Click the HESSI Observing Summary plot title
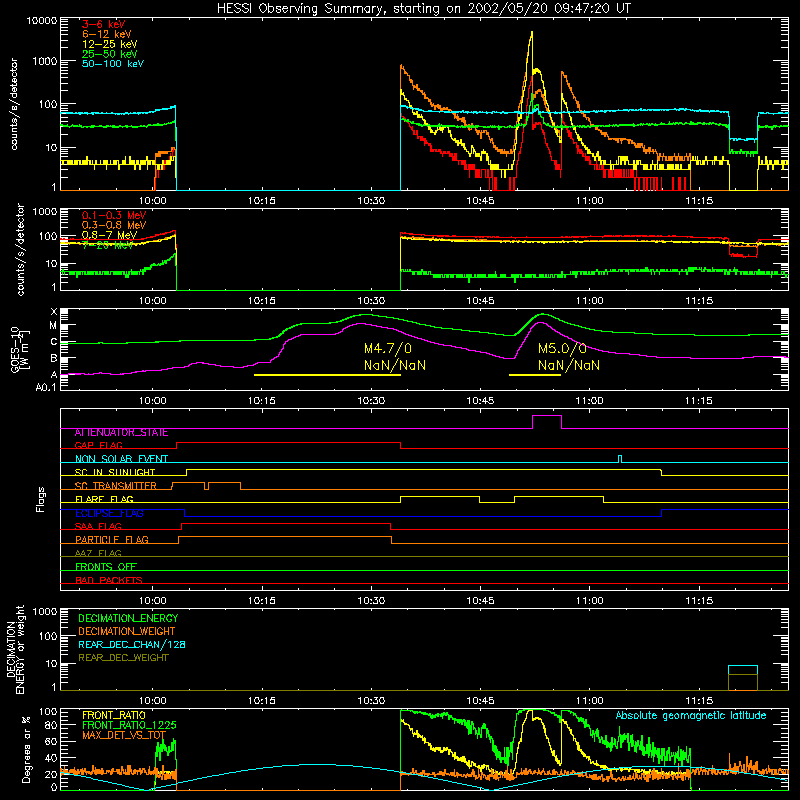Image resolution: width=800 pixels, height=800 pixels. click(x=424, y=8)
